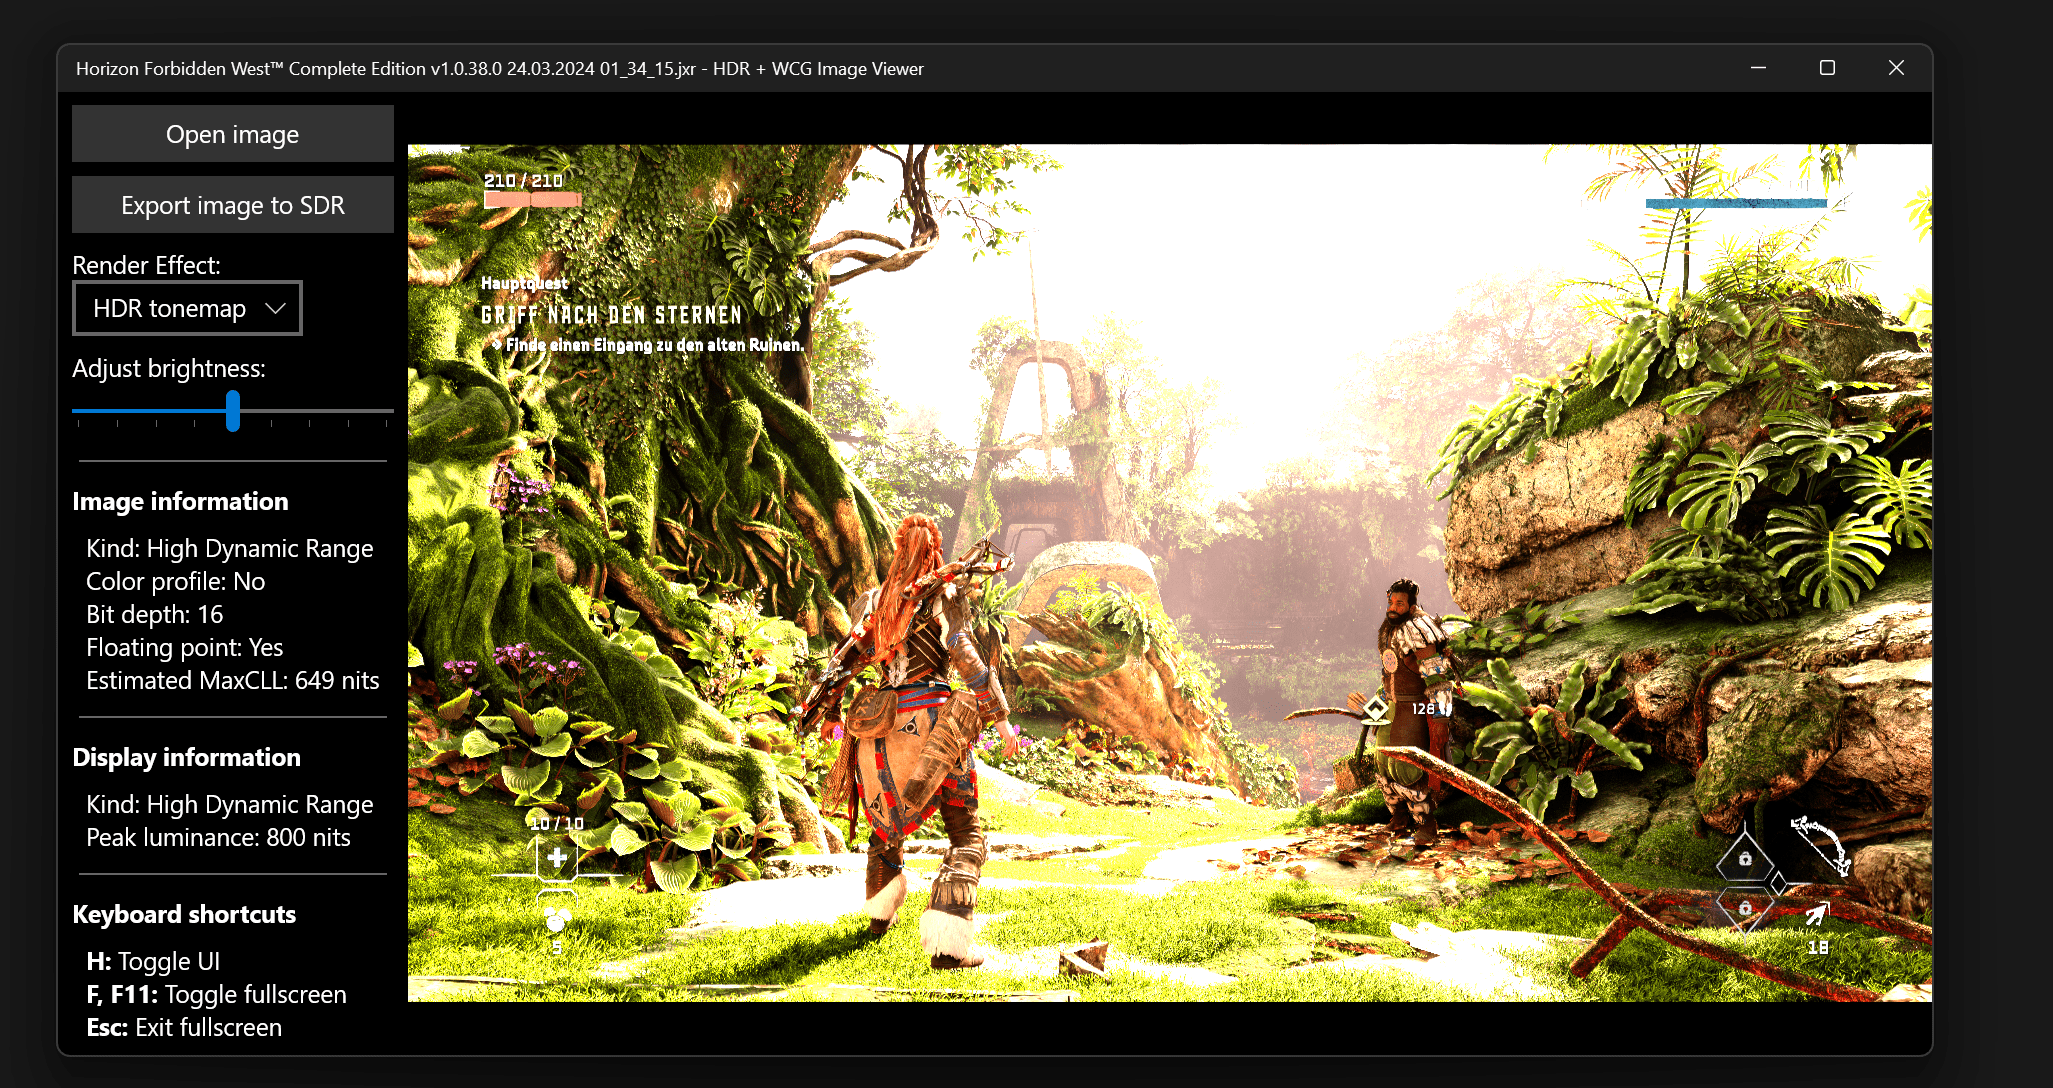Select the 'Estimated MaxCLL: 649 nits' text

coord(232,681)
